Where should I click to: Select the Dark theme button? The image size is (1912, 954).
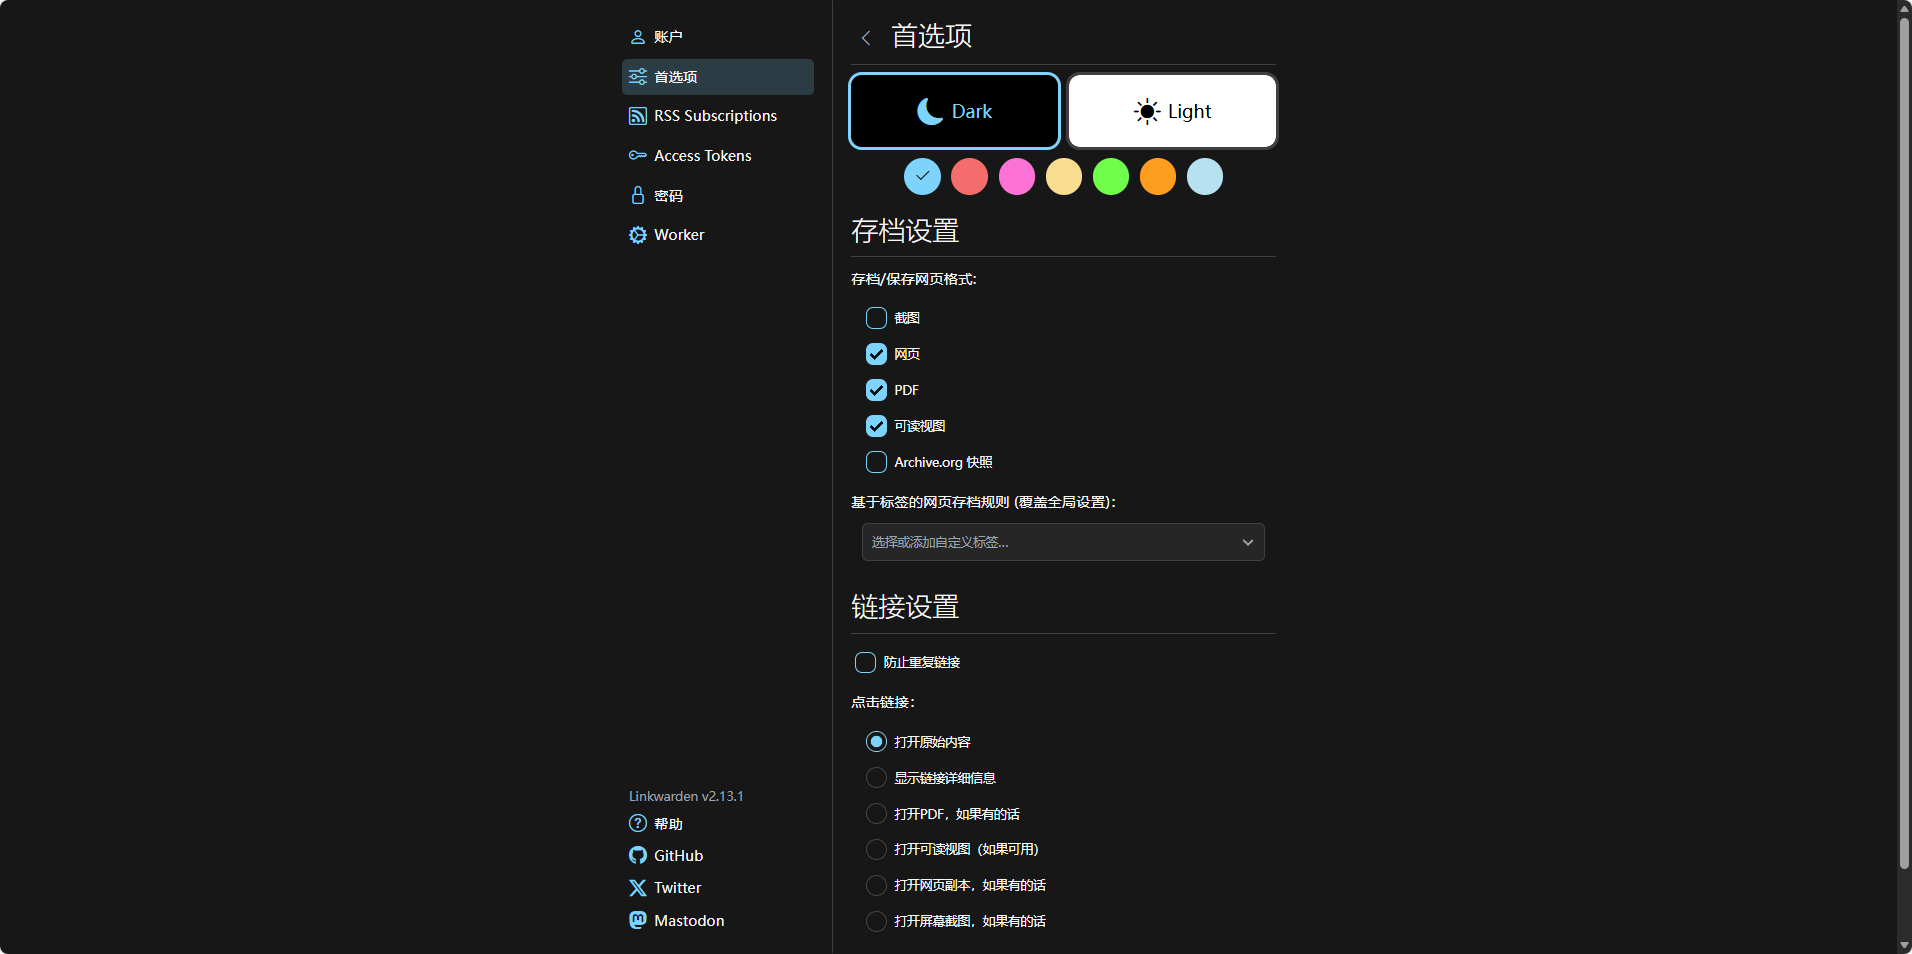click(954, 111)
